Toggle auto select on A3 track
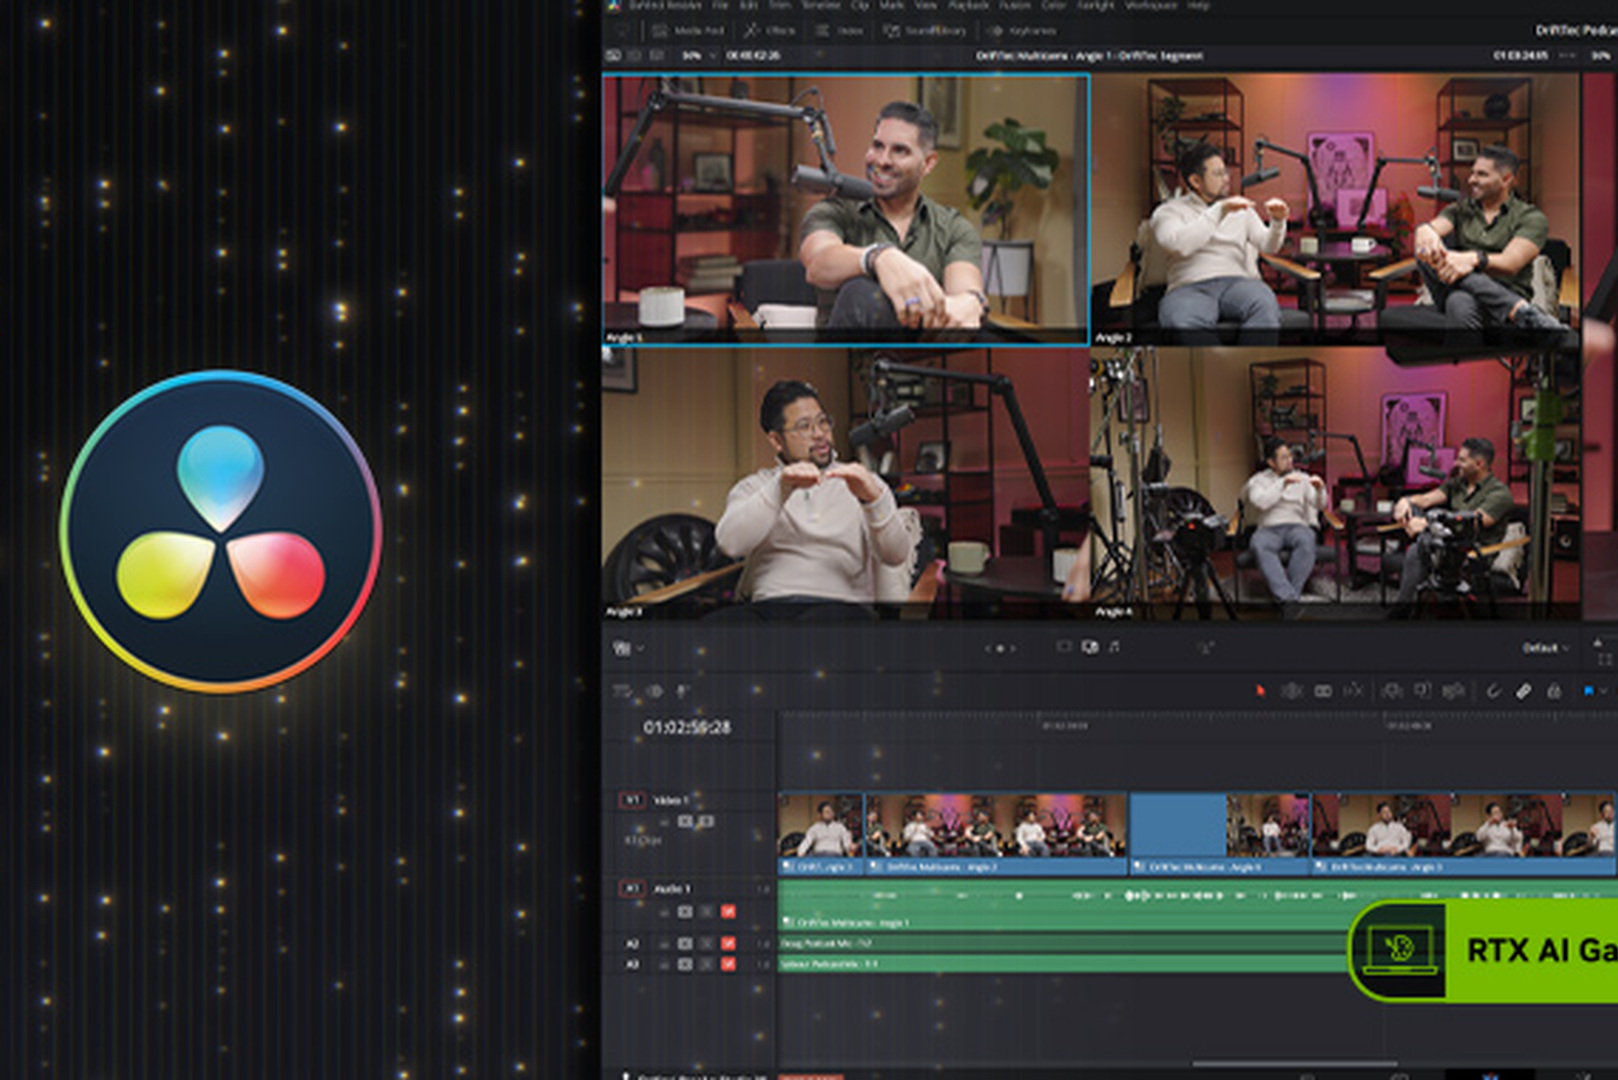The height and width of the screenshot is (1080, 1618). (x=685, y=964)
